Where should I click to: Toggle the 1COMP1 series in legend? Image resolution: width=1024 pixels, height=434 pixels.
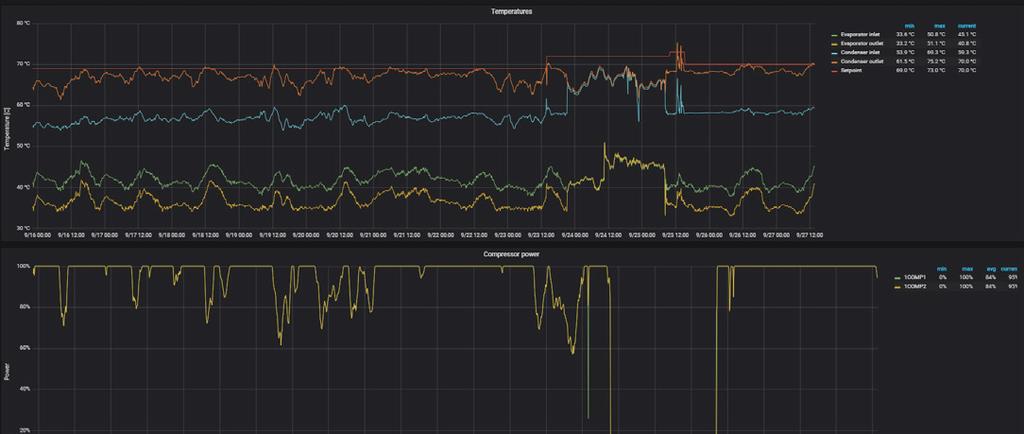(x=915, y=277)
